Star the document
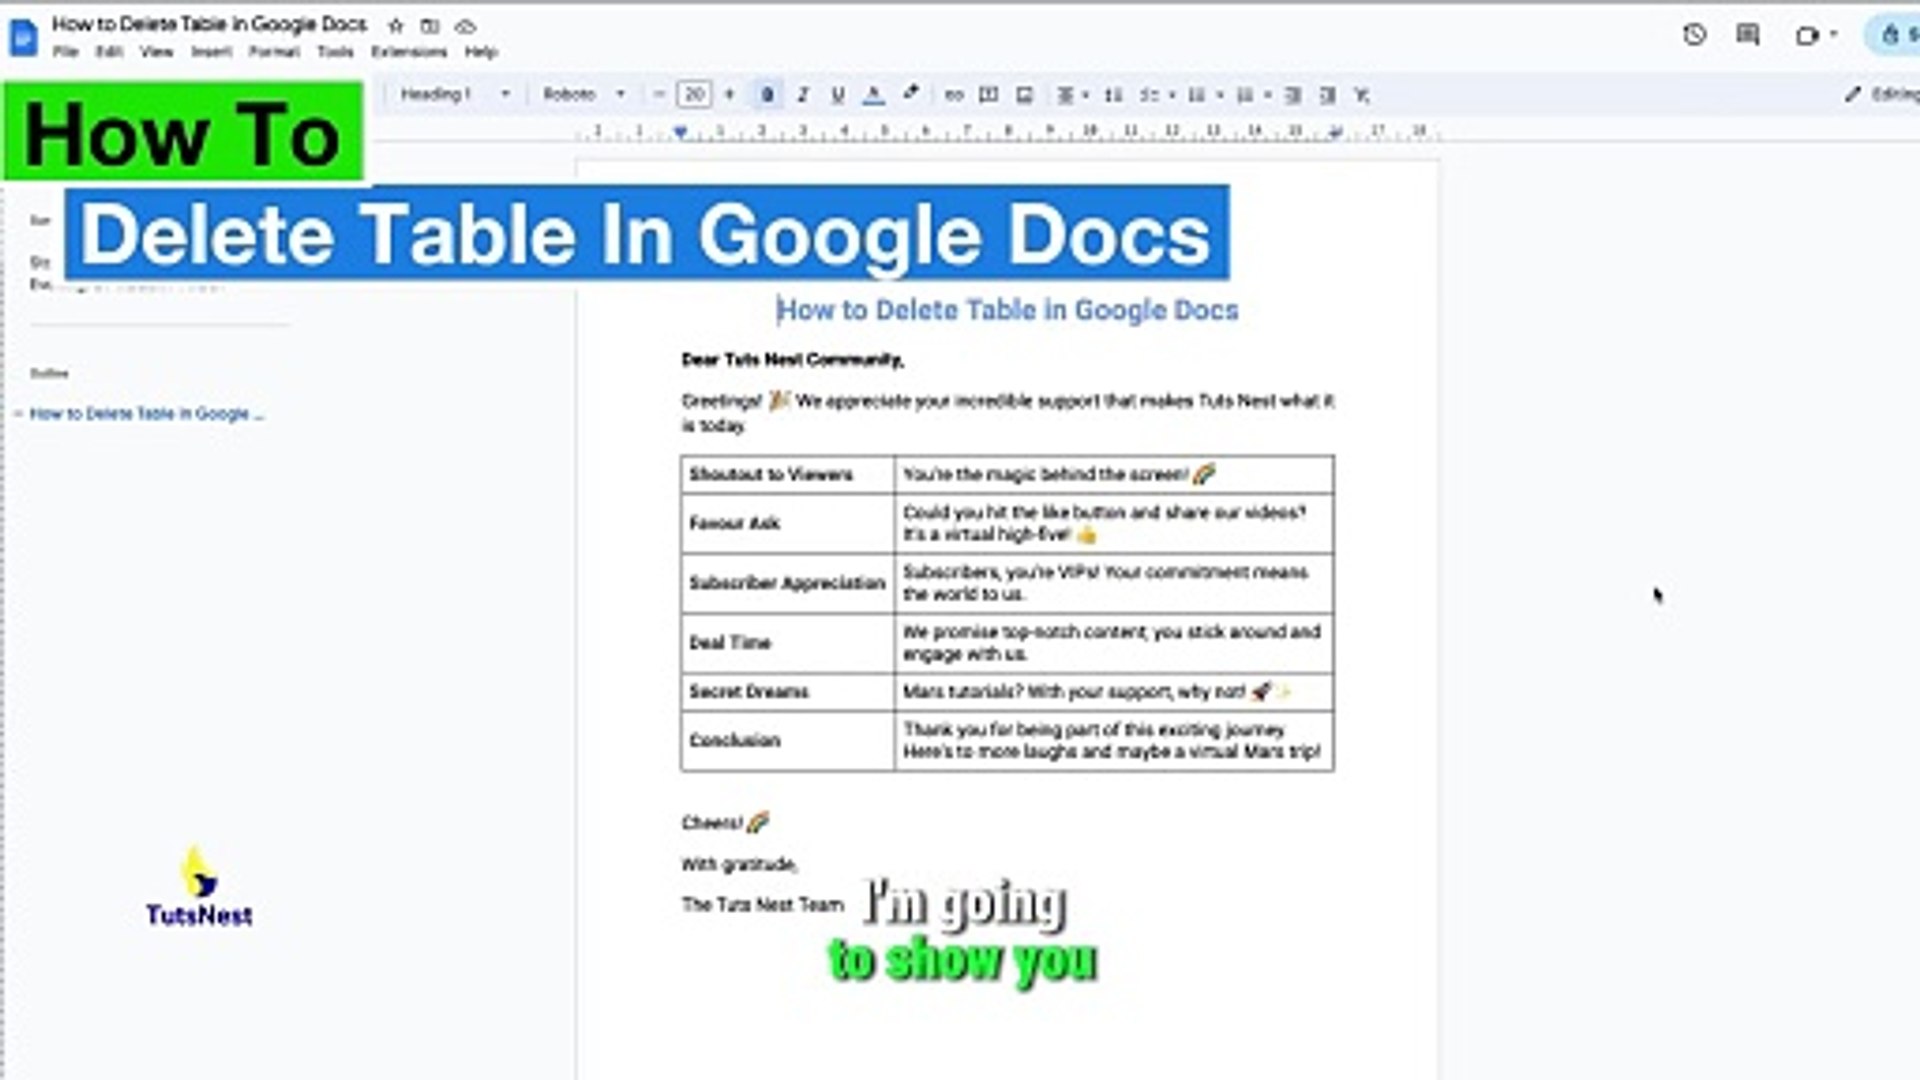Screen dimensions: 1920x1080 tap(396, 26)
